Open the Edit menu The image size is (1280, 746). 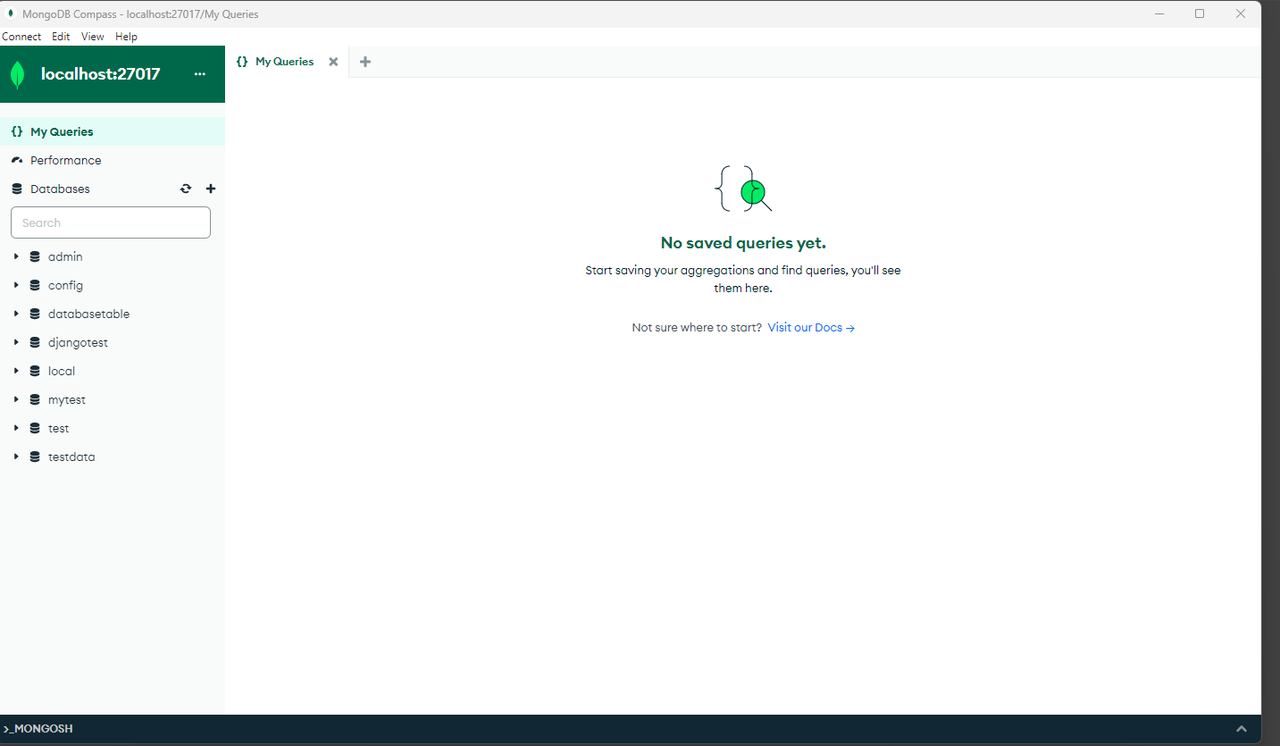(61, 36)
